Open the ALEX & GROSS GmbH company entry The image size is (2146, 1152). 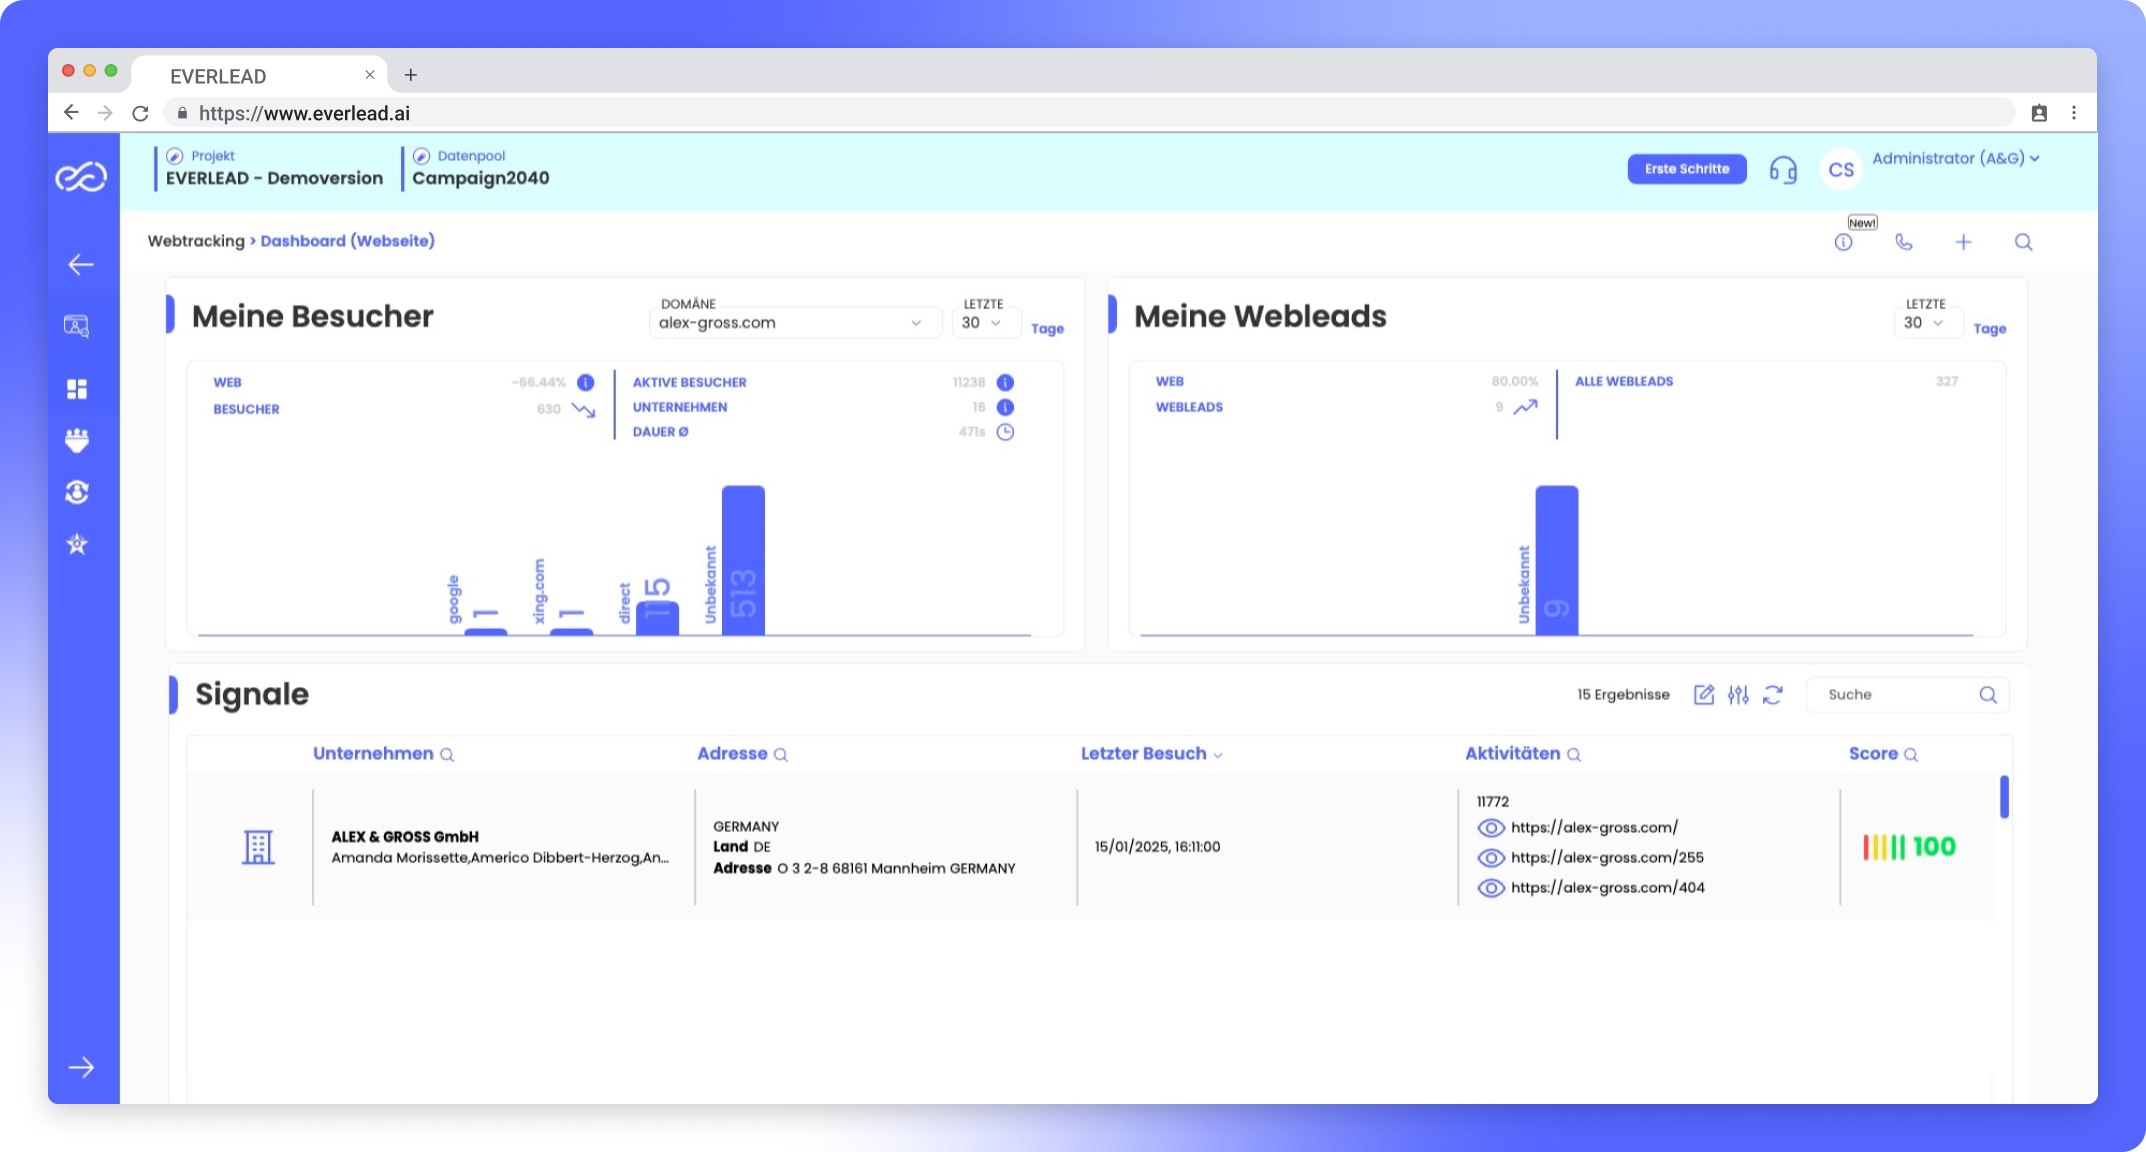point(405,836)
